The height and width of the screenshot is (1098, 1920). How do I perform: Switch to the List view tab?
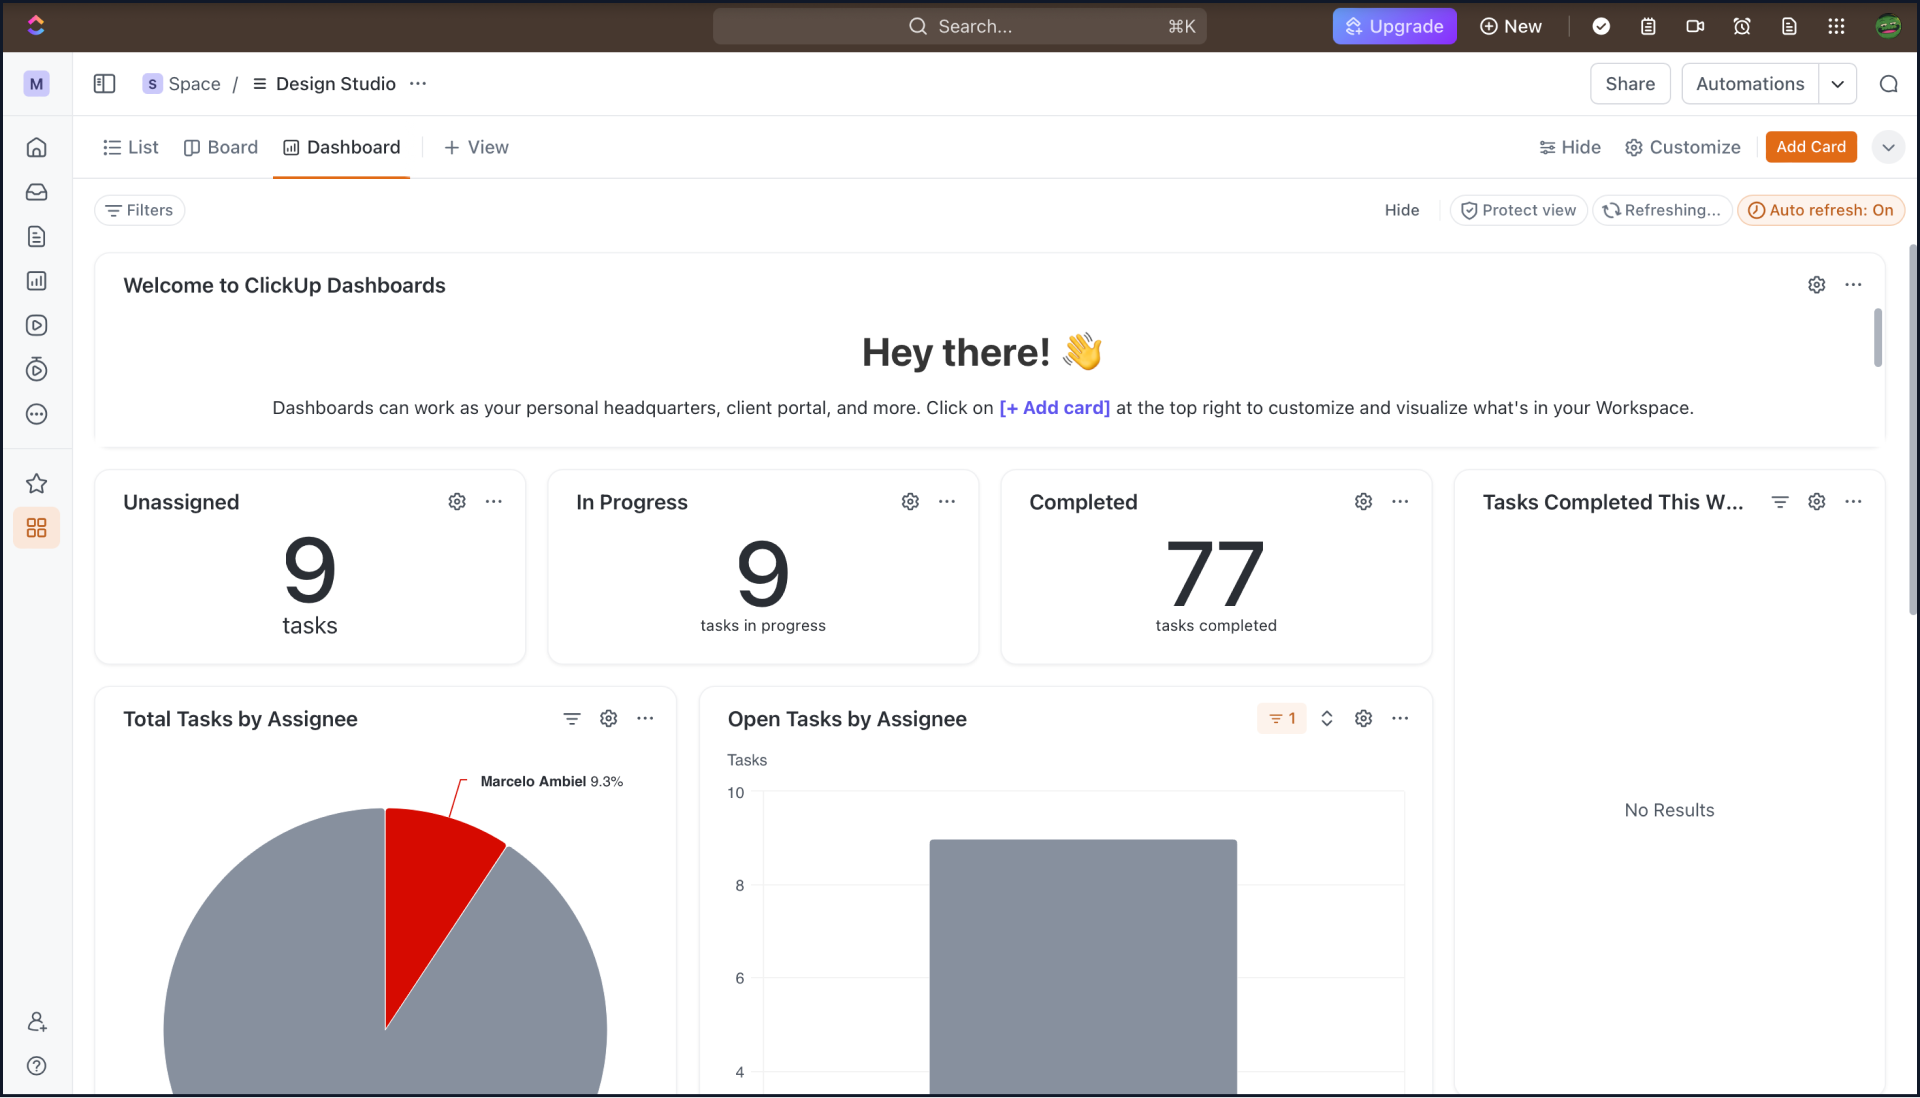(131, 147)
